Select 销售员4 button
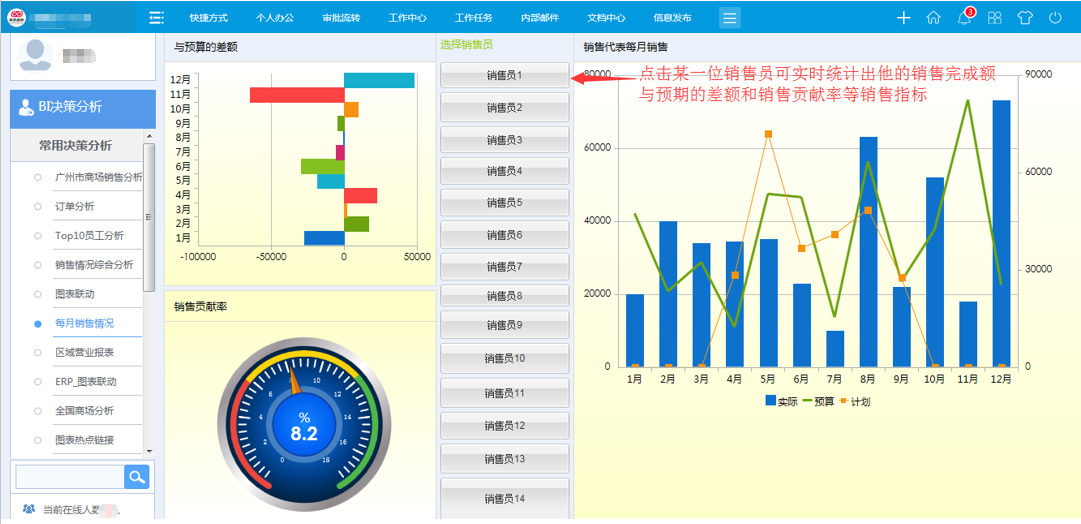 click(x=505, y=171)
